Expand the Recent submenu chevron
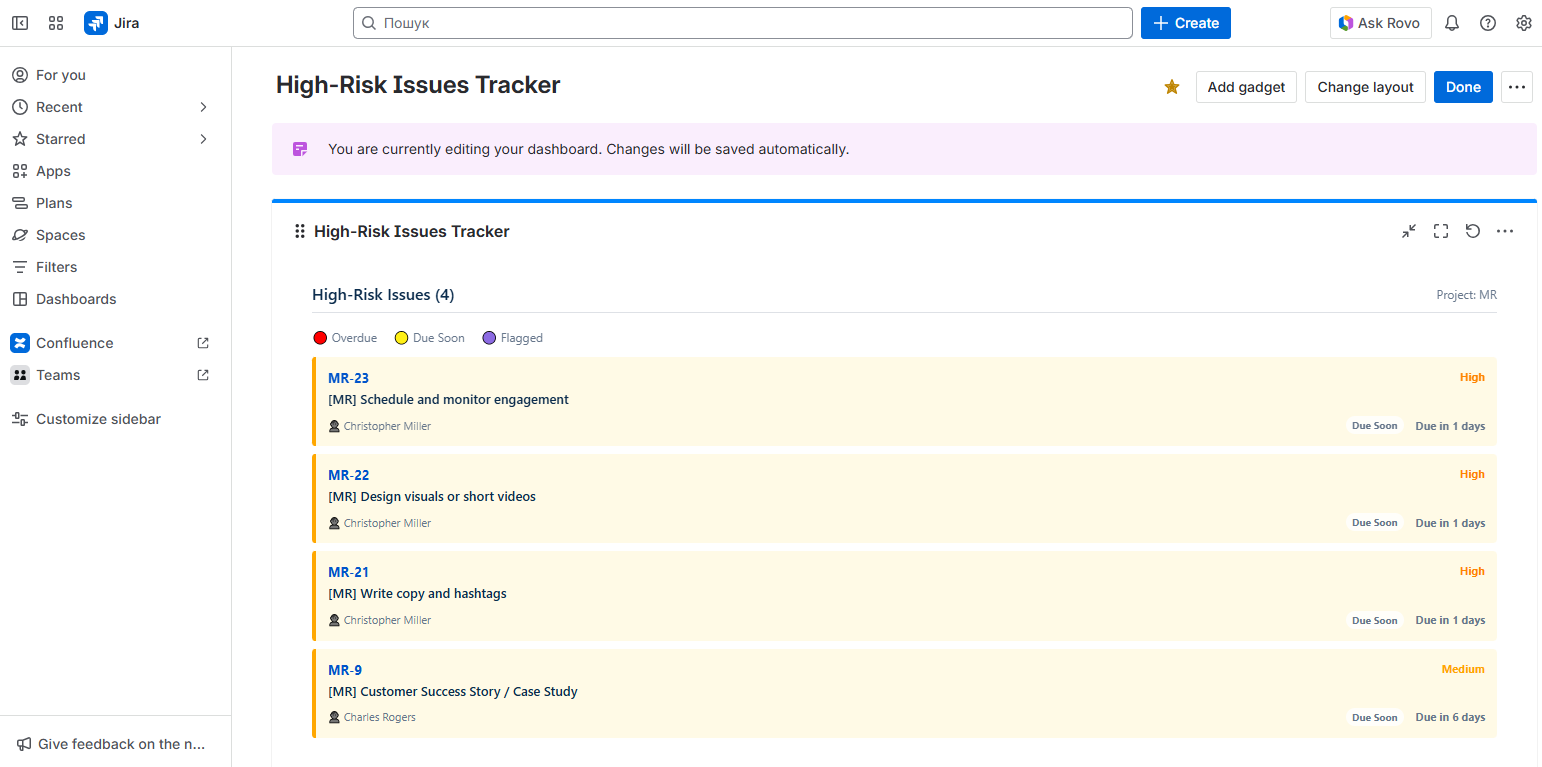1542x767 pixels. tap(203, 107)
